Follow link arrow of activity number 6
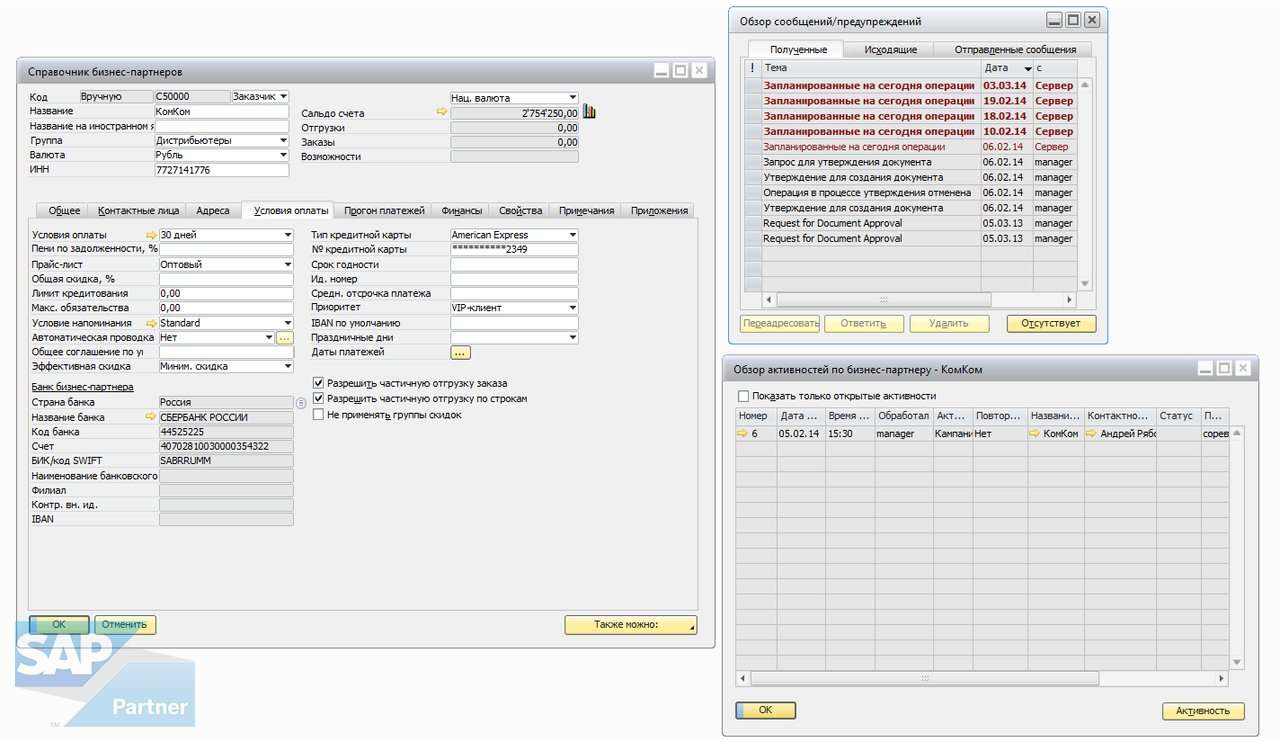 [x=742, y=434]
